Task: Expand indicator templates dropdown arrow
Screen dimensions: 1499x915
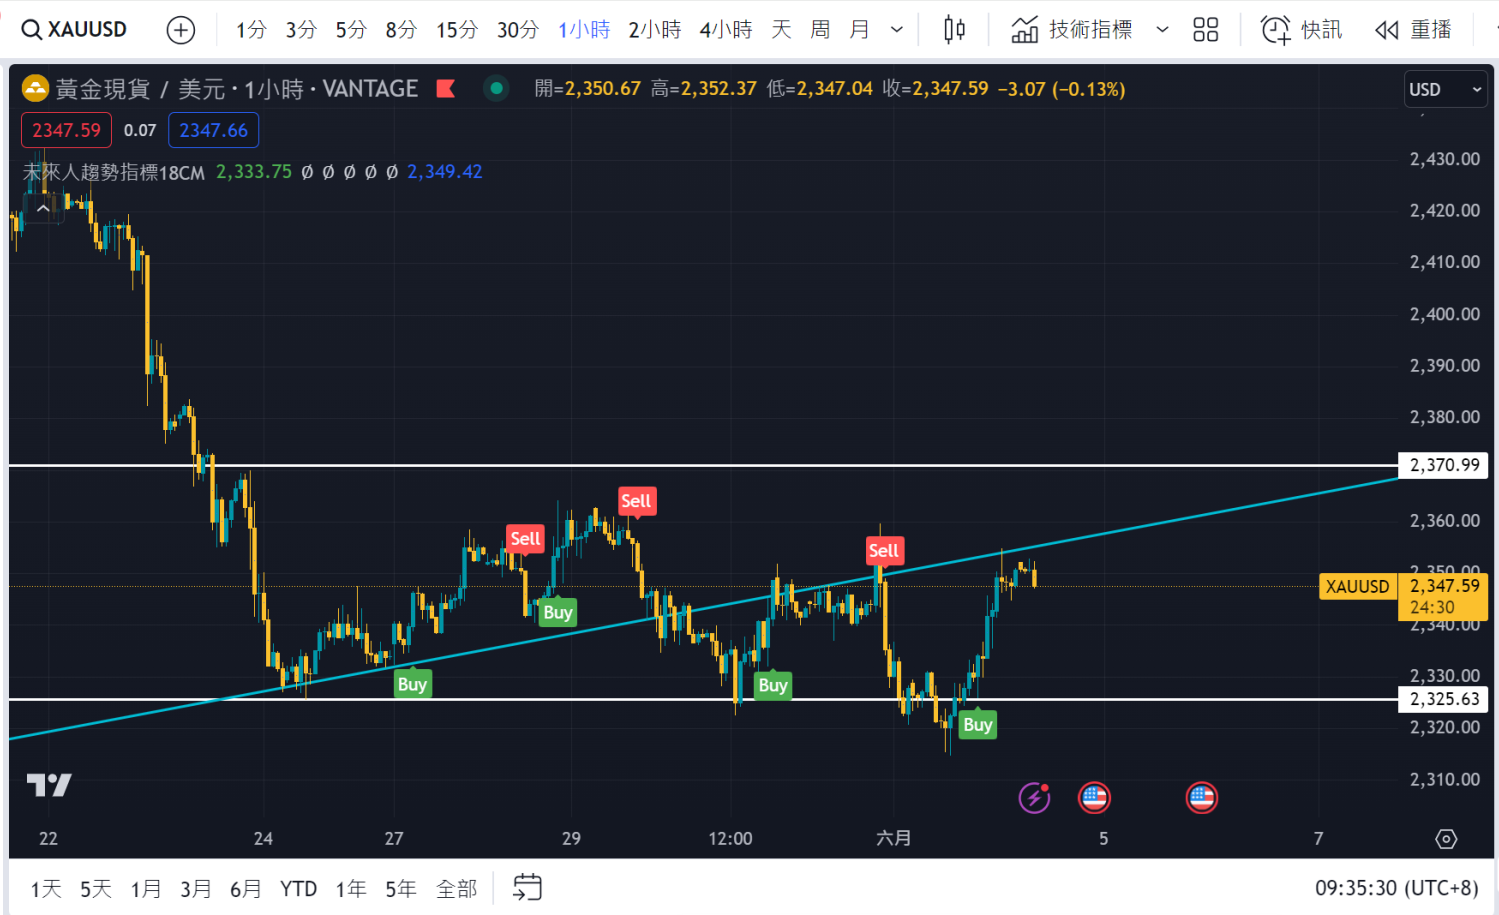Action: 1162,30
